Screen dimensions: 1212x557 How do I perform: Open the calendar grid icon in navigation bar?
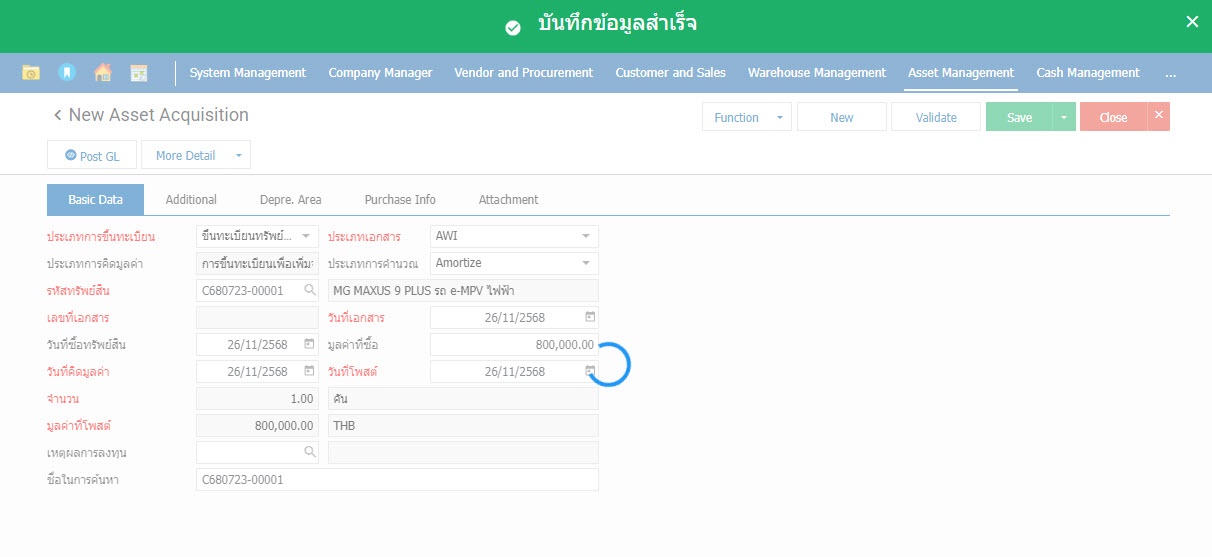[x=139, y=73]
